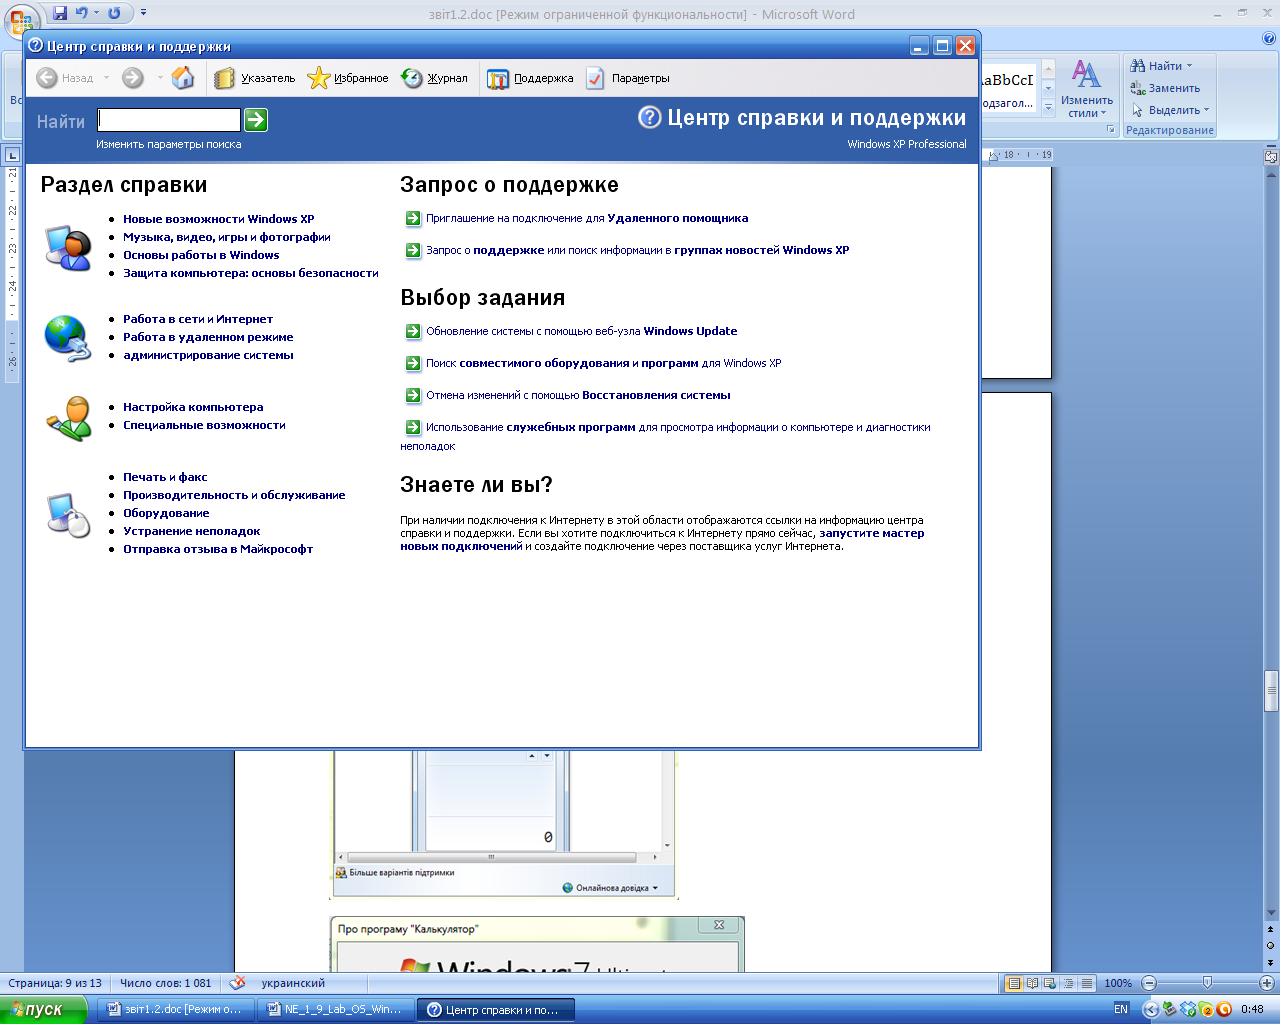The image size is (1280, 1024).
Task: Open Производительность и обслуживание topic
Action: (234, 495)
